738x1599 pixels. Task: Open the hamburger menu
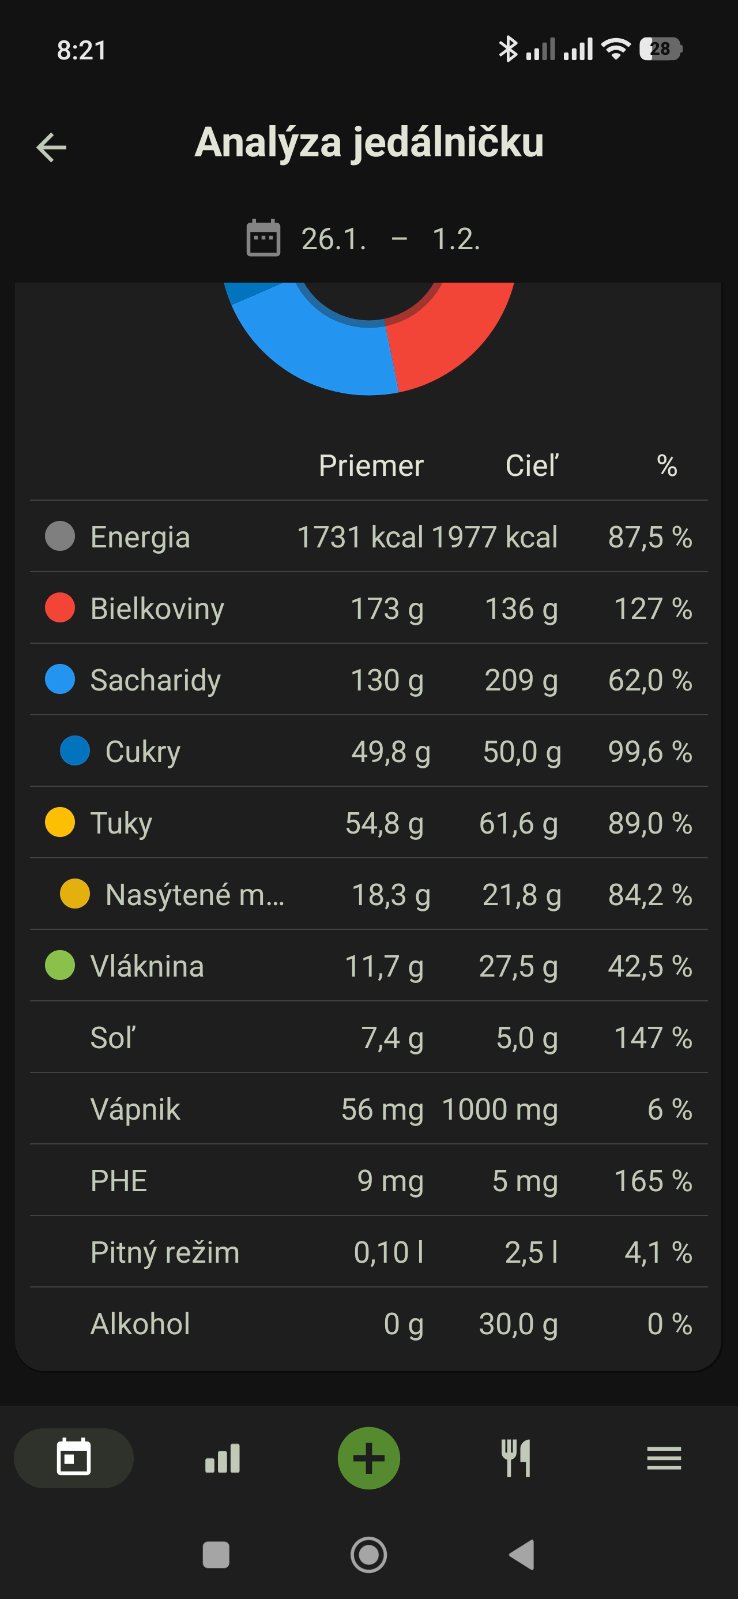[x=664, y=1458]
